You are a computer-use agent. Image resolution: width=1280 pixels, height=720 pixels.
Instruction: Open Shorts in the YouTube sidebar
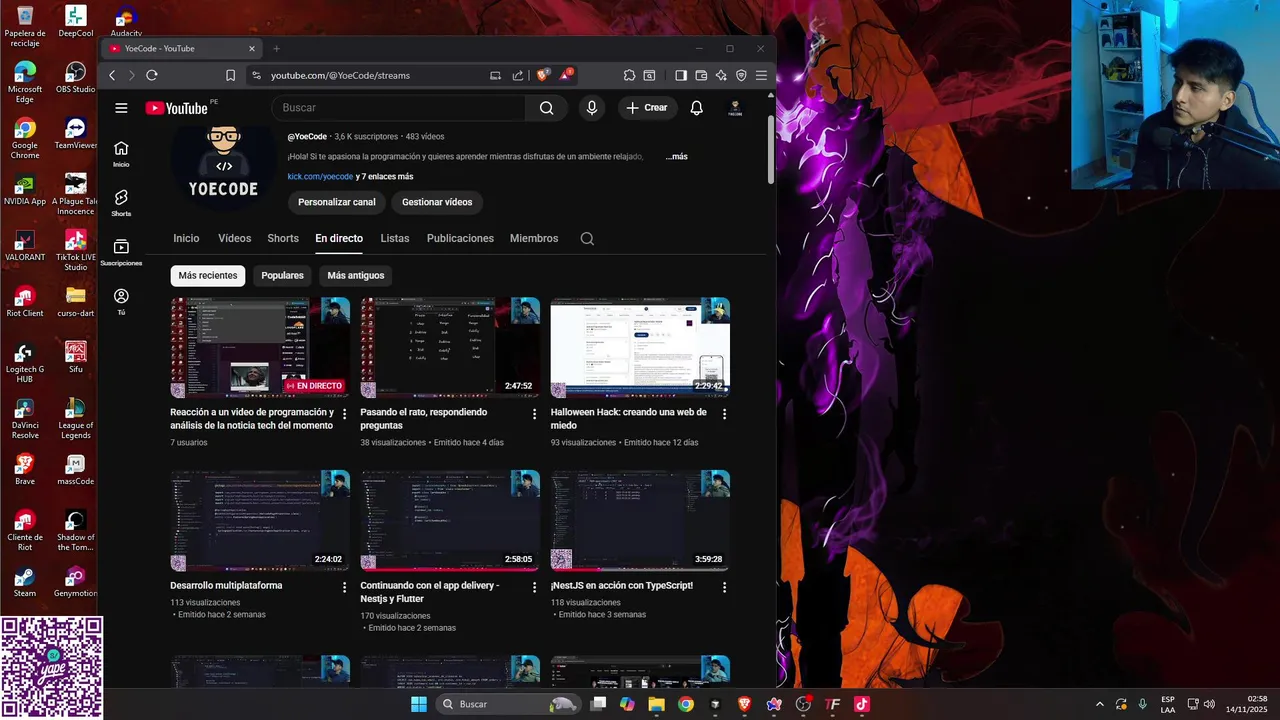pyautogui.click(x=121, y=203)
